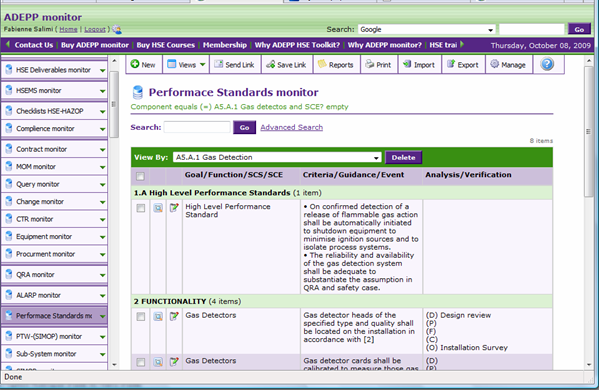Select QRA monitor in the sidebar

[54, 275]
